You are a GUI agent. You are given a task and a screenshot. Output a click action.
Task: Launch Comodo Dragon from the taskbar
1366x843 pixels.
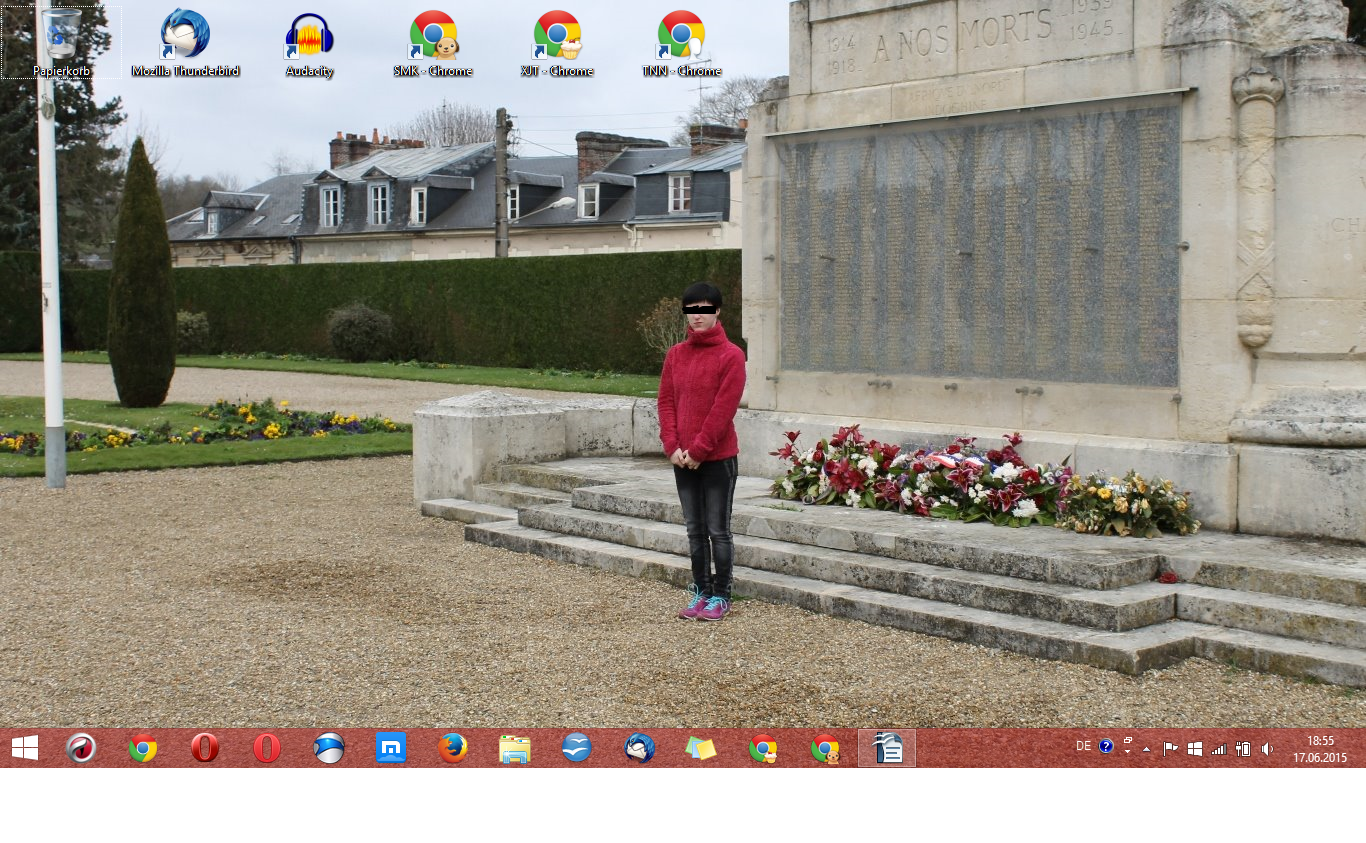point(81,748)
